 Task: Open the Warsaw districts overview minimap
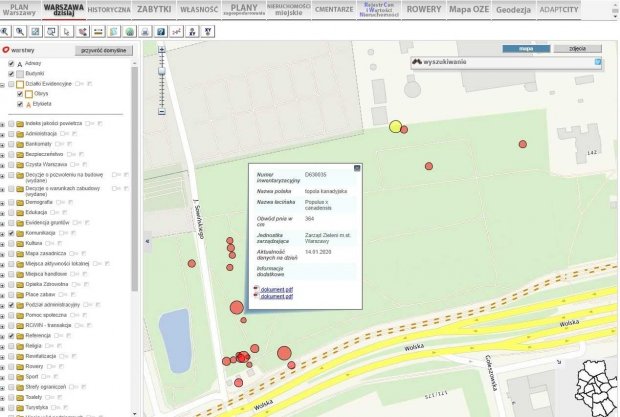[597, 388]
